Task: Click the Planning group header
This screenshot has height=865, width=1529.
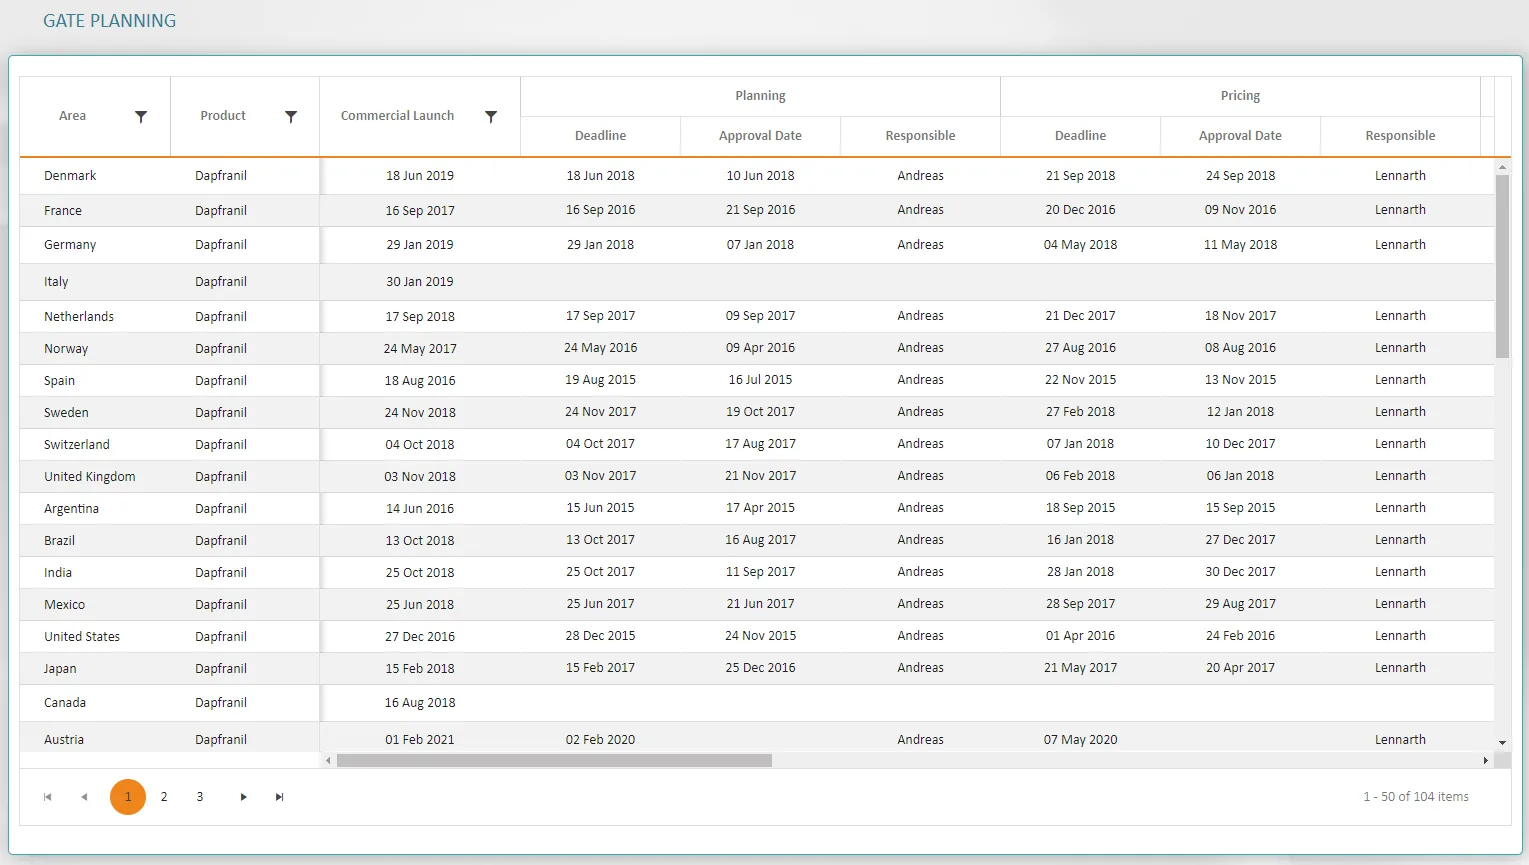Action: (x=760, y=96)
